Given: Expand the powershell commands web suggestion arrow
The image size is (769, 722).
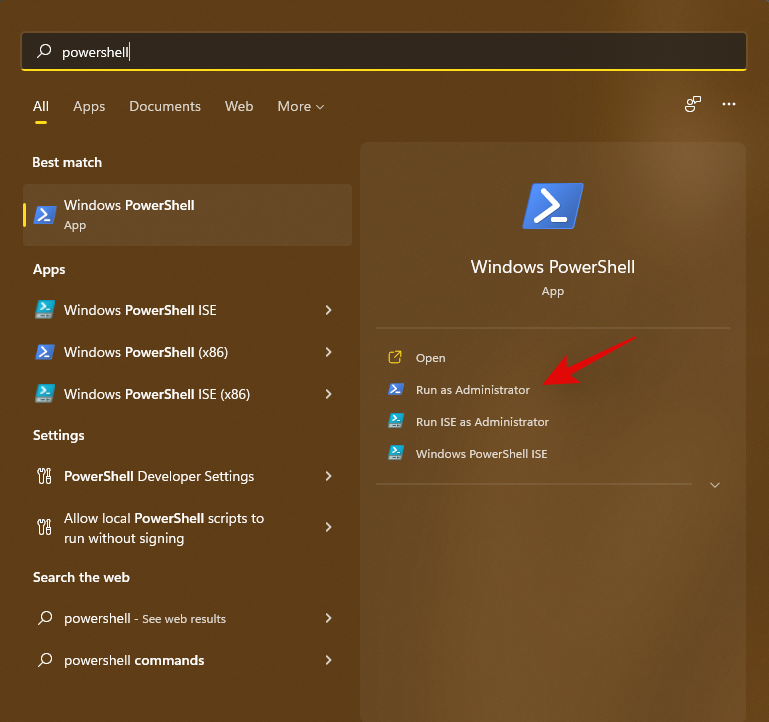Looking at the screenshot, I should [328, 660].
